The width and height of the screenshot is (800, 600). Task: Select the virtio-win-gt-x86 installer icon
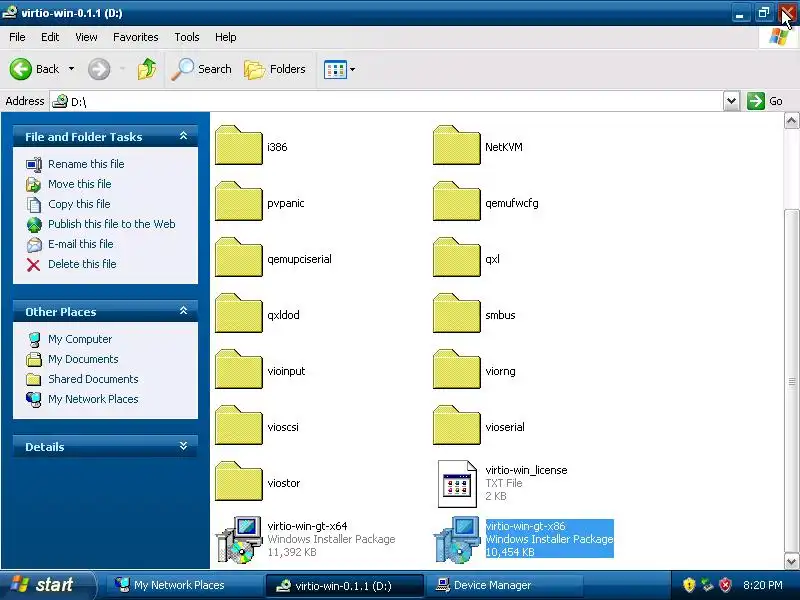pos(457,540)
